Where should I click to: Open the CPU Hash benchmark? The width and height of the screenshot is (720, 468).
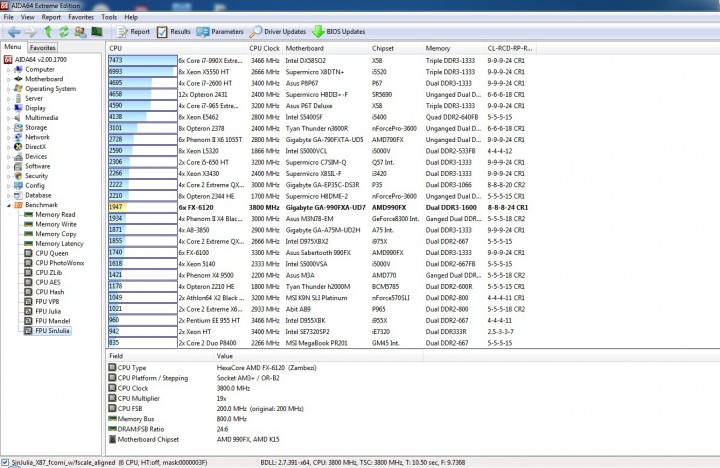click(x=45, y=292)
